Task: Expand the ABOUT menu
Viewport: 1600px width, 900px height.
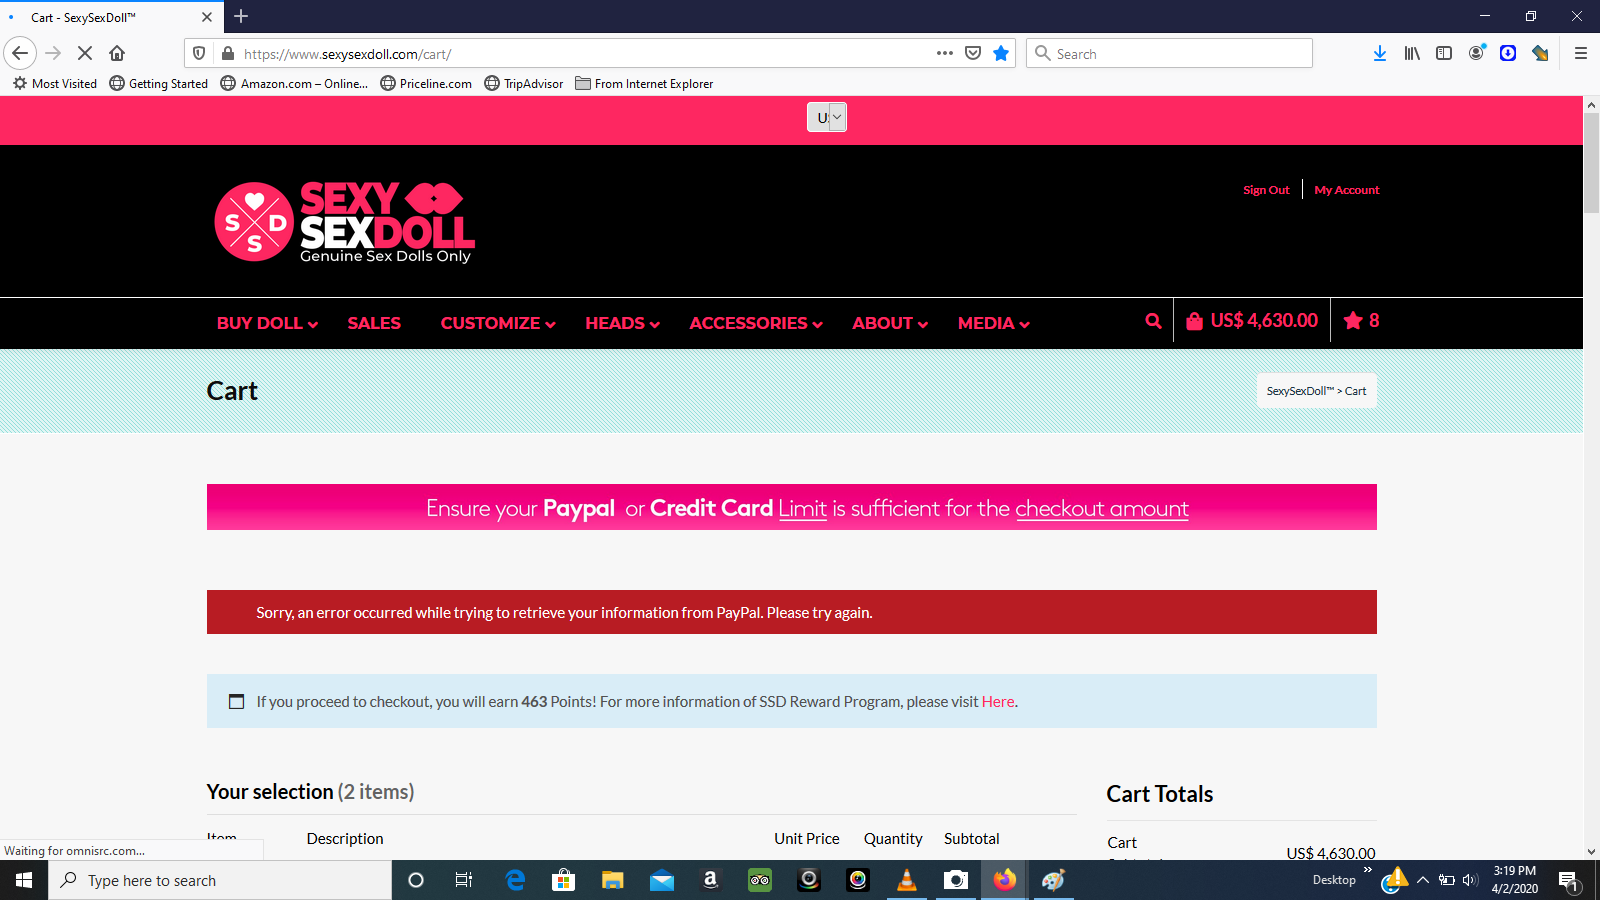Action: (890, 323)
